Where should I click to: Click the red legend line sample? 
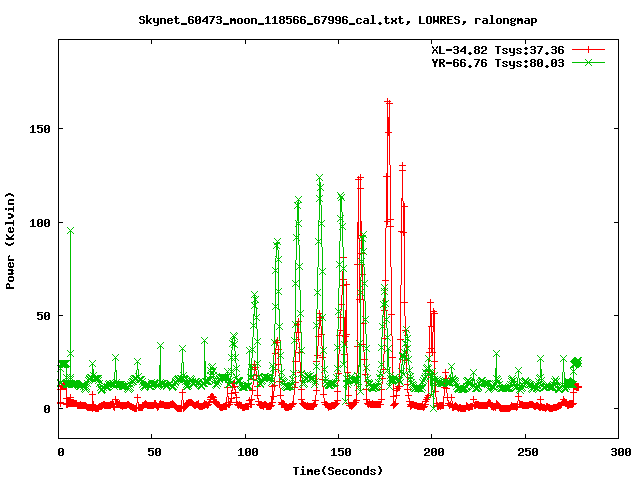(x=588, y=50)
